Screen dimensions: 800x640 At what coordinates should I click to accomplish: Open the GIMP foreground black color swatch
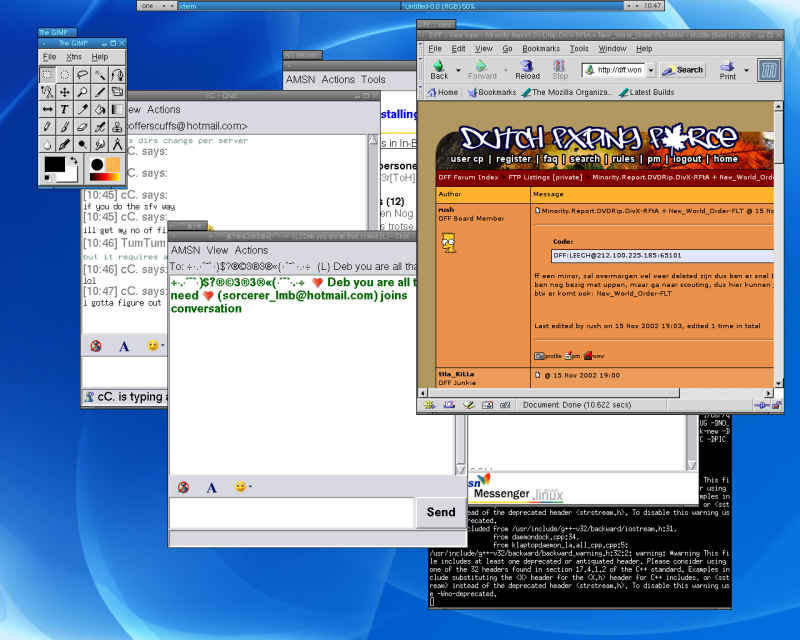(54, 163)
